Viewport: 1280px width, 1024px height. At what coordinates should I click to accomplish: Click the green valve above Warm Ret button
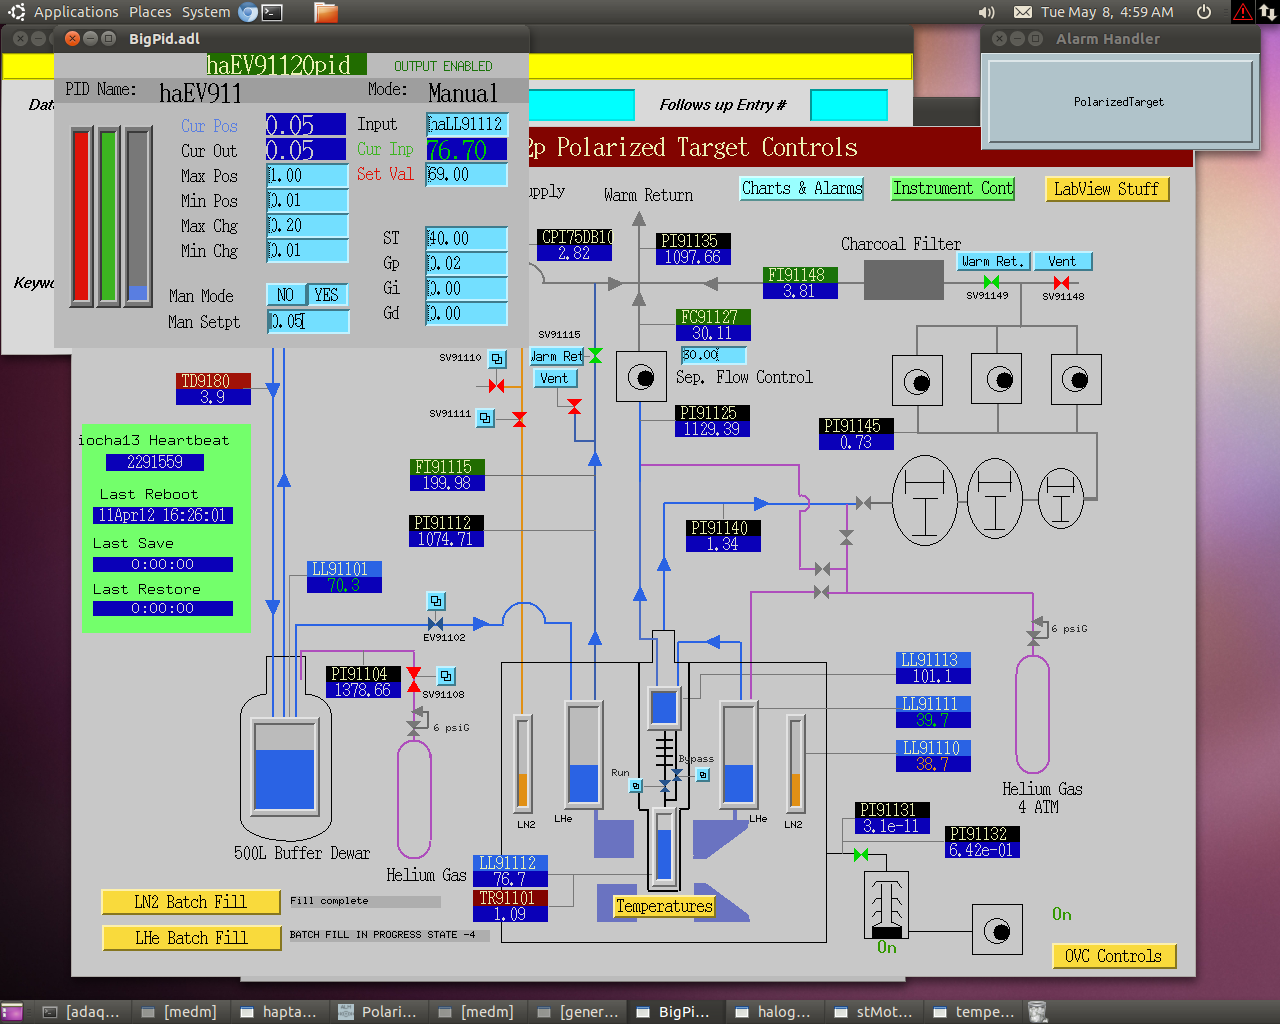point(595,355)
